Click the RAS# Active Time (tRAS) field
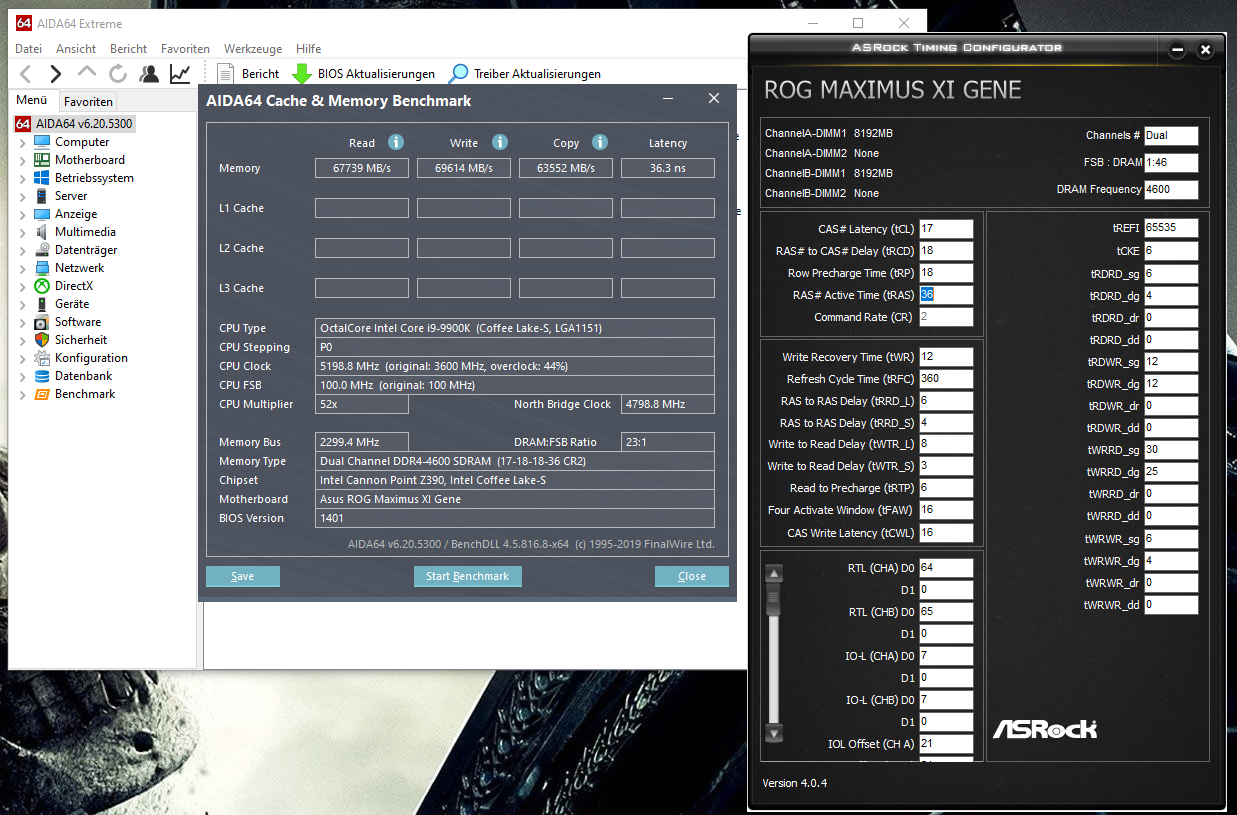Viewport: 1237px width, 815px height. (x=946, y=295)
